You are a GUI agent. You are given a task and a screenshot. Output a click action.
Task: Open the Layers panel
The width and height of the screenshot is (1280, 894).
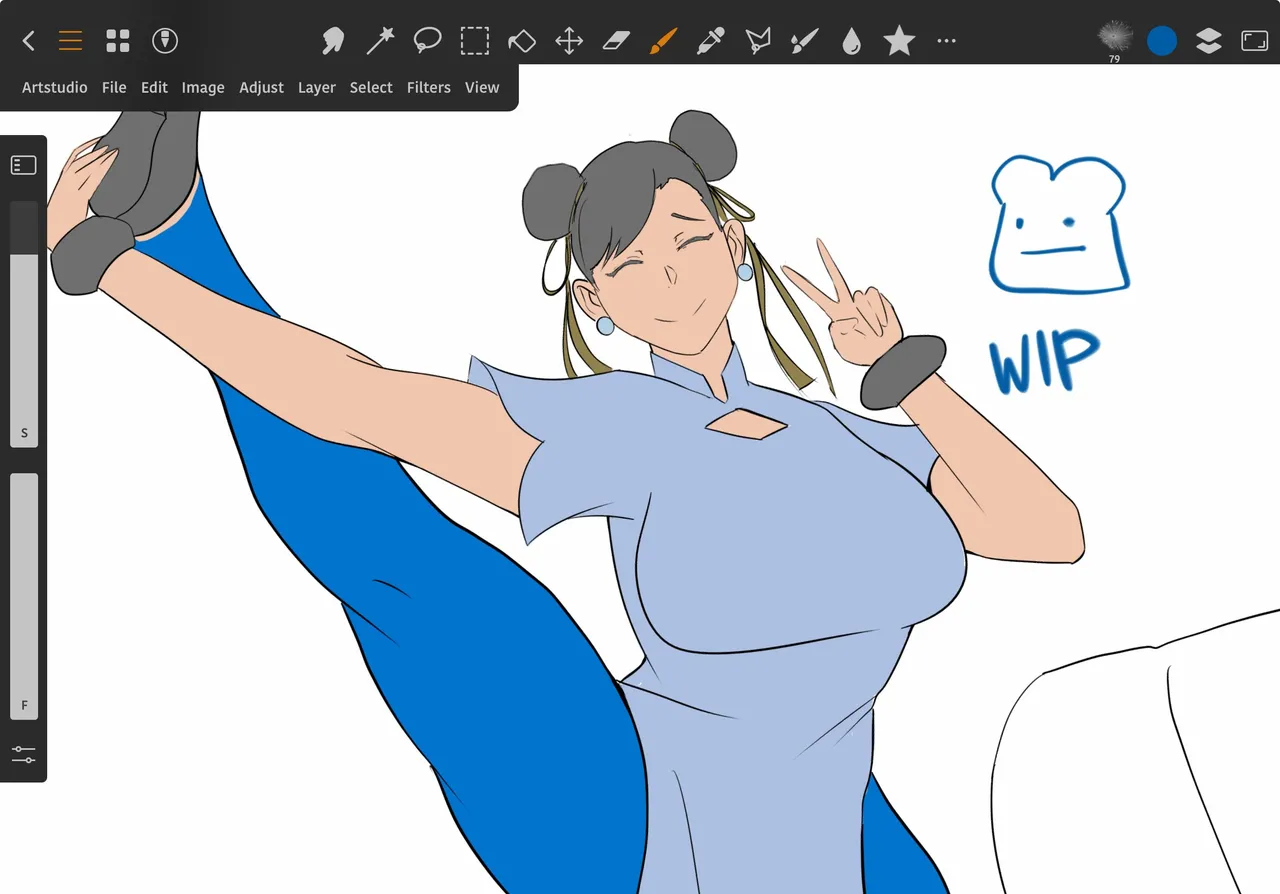(1208, 41)
